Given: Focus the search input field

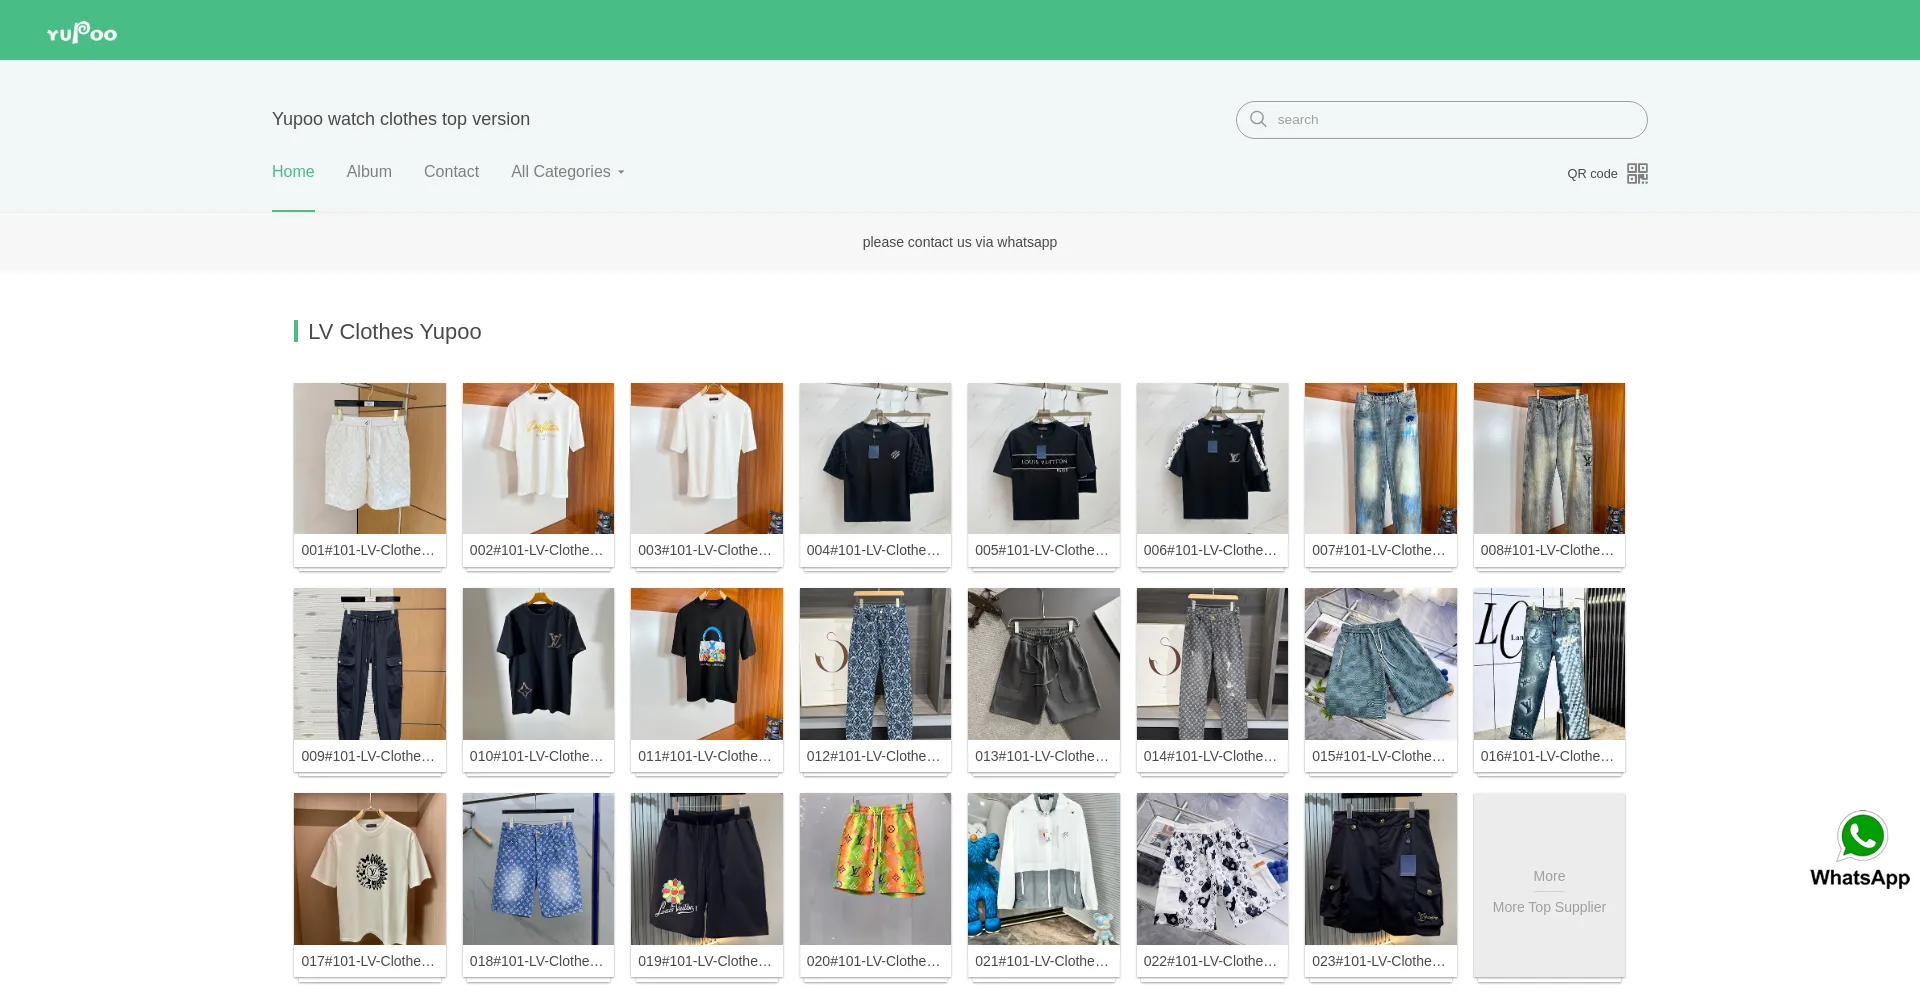Looking at the screenshot, I should click(x=1441, y=120).
